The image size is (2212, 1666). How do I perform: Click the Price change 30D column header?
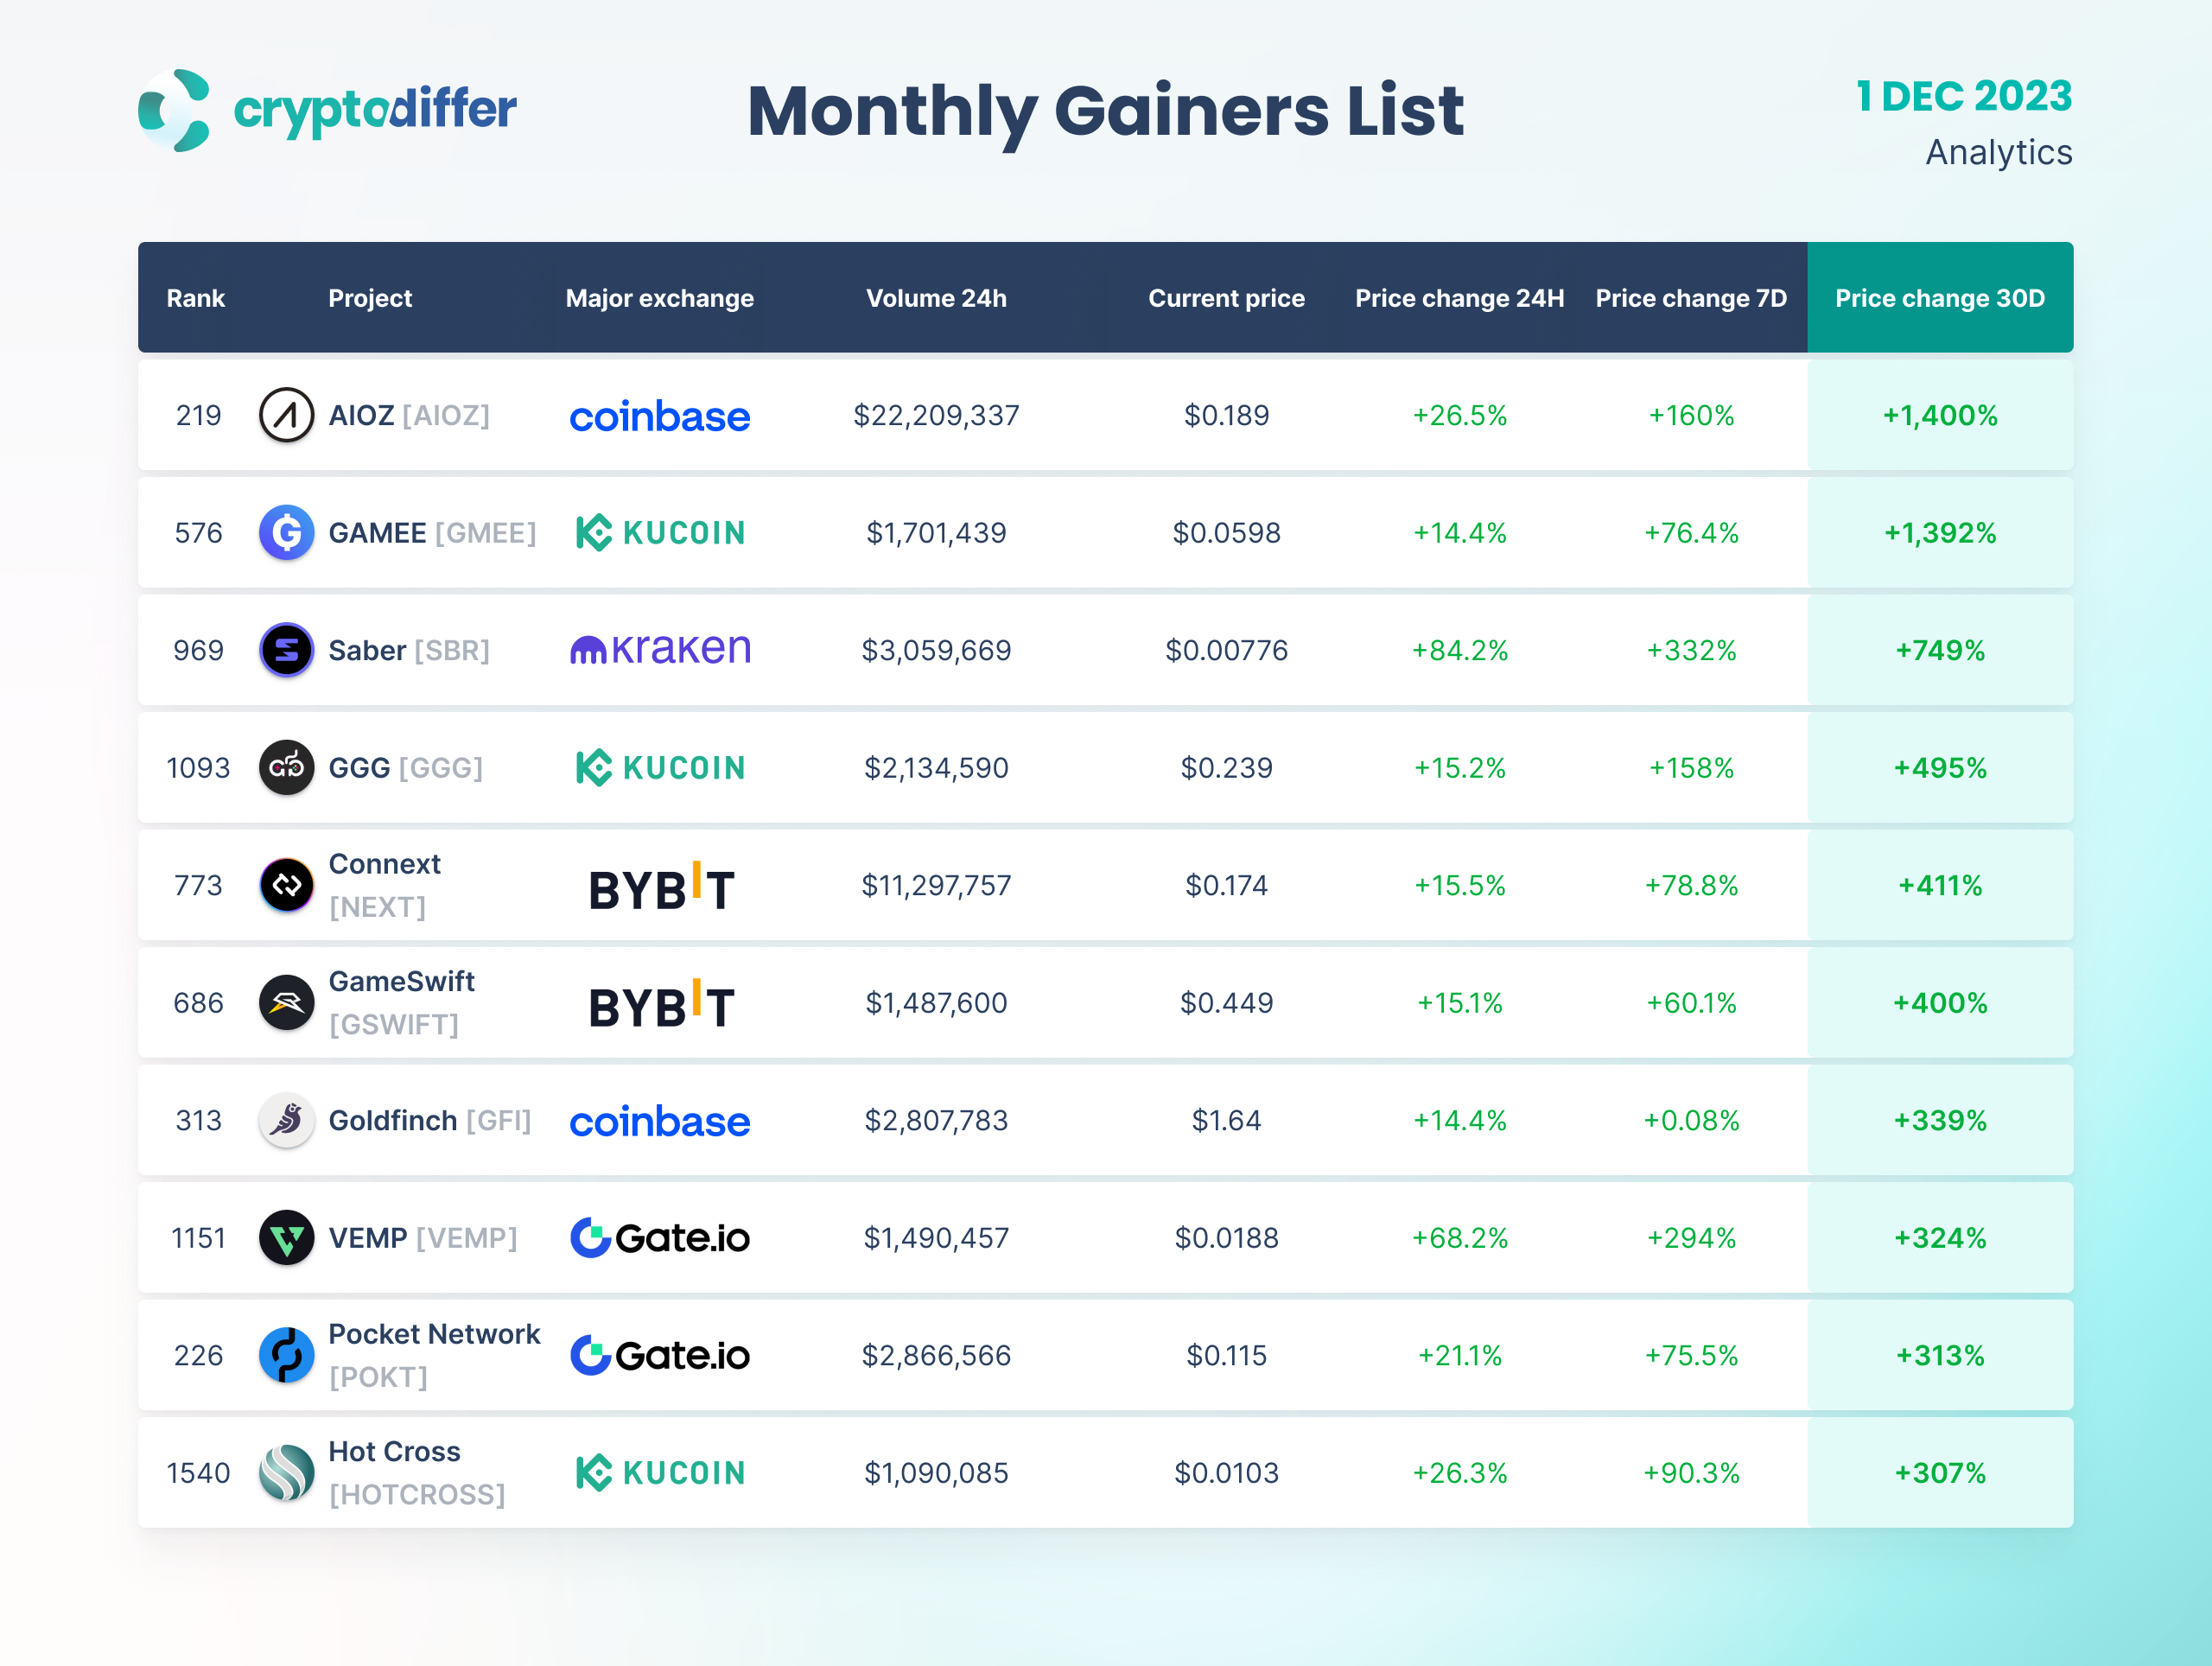pyautogui.click(x=1939, y=298)
